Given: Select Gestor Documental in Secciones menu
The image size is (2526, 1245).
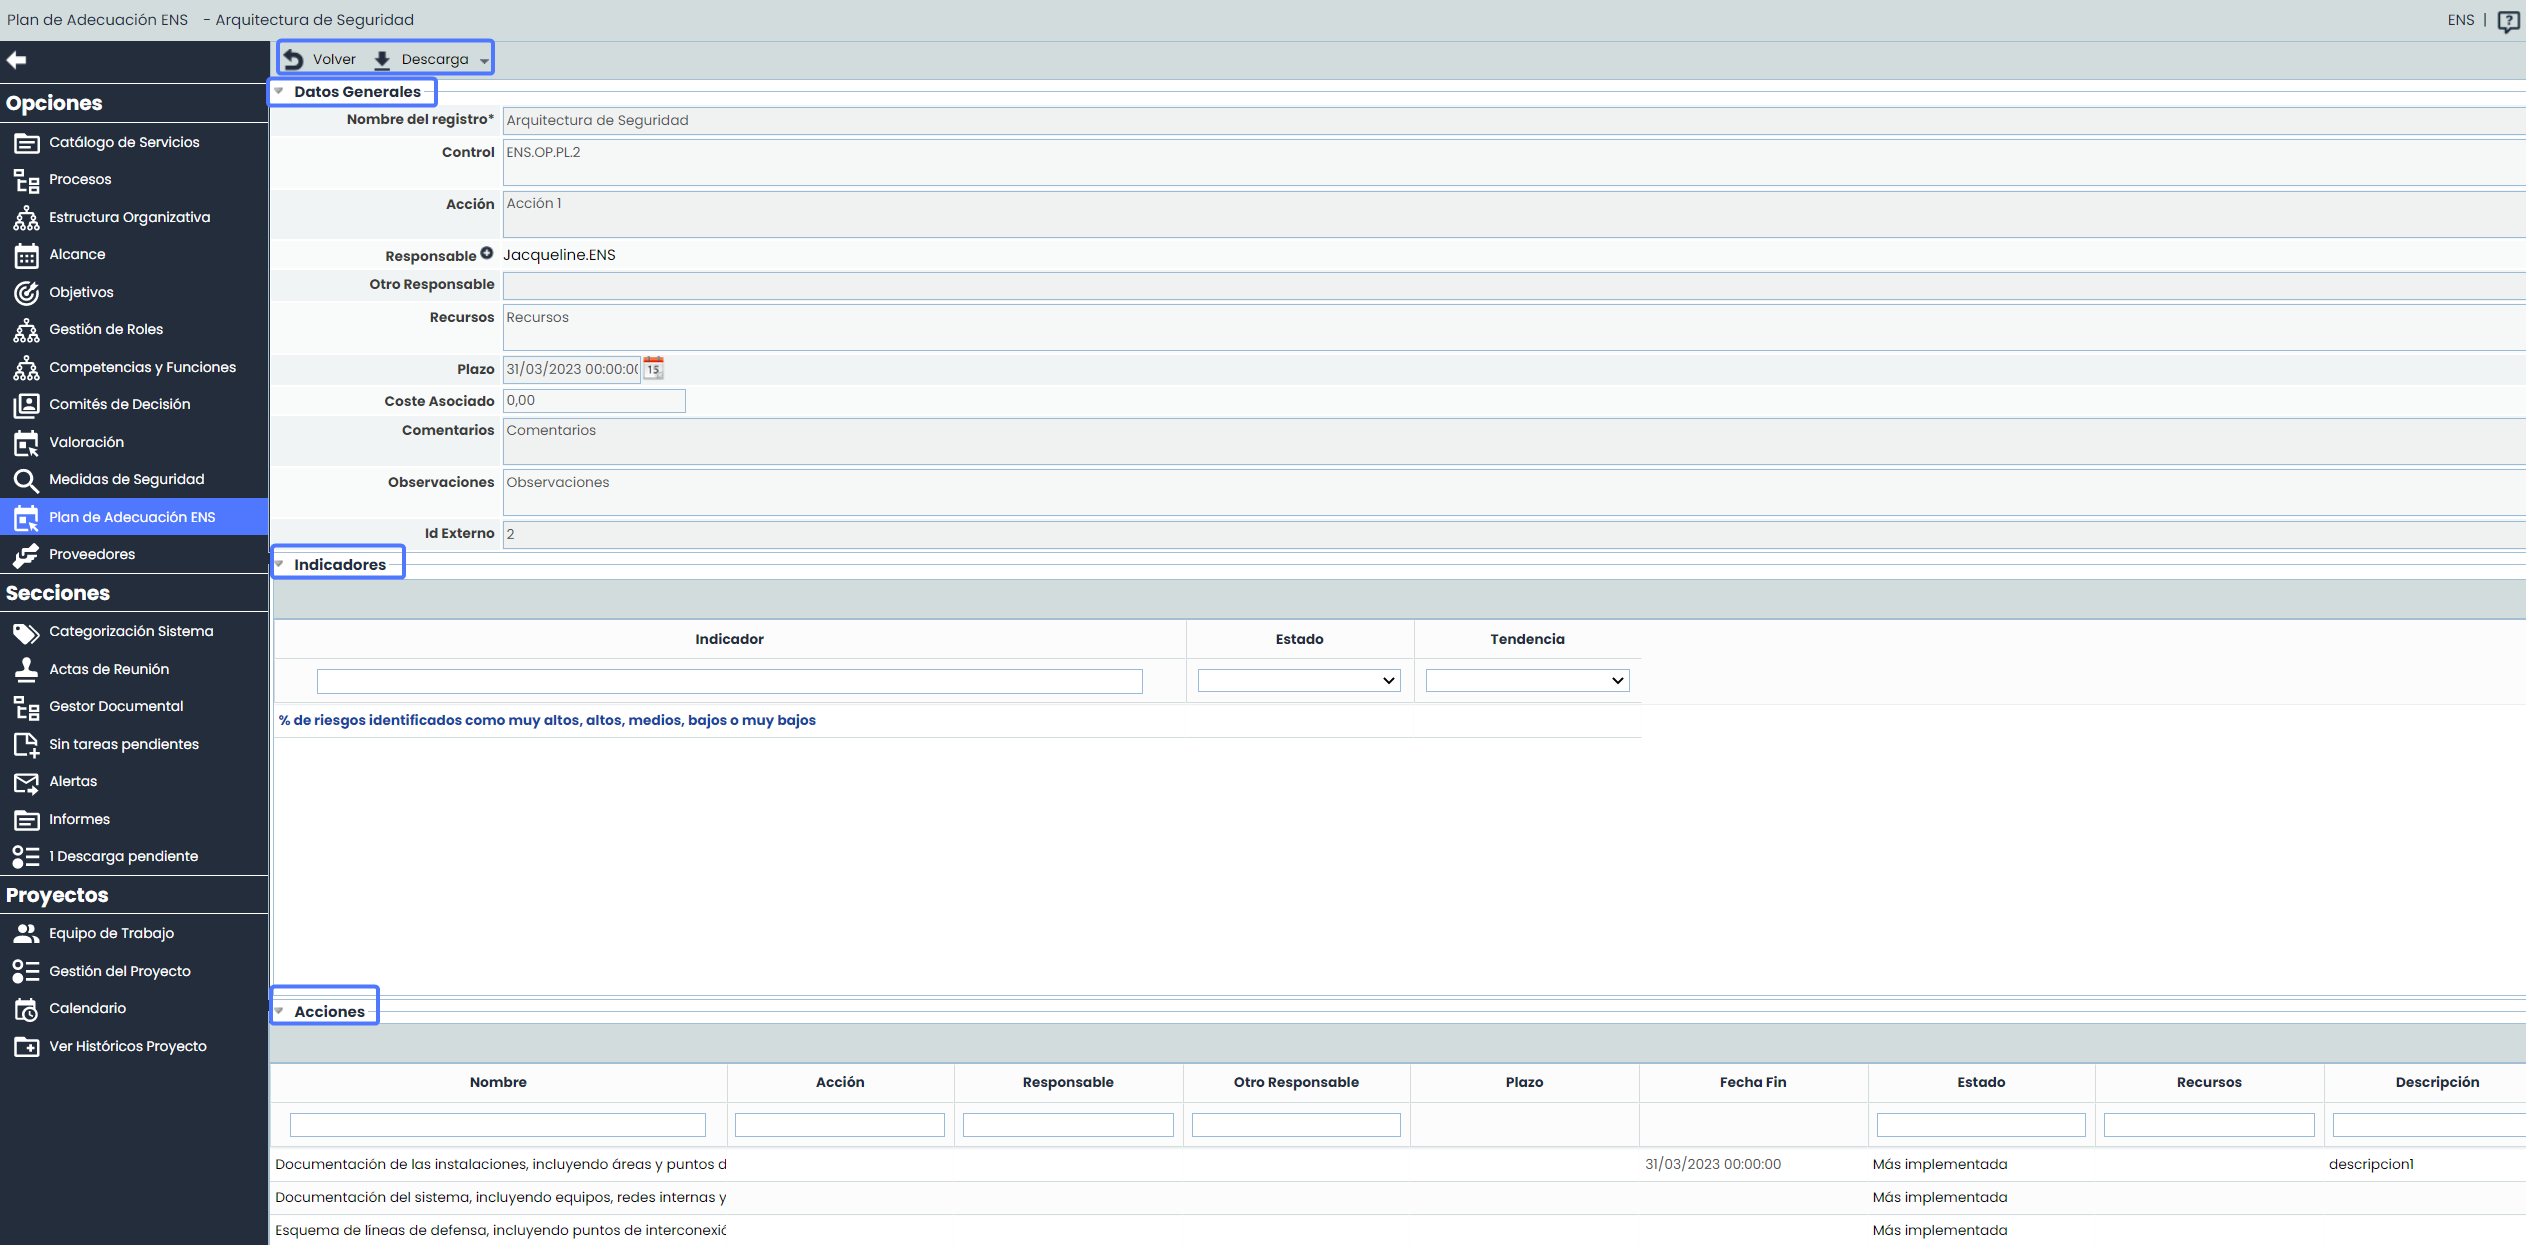Looking at the screenshot, I should click(116, 707).
